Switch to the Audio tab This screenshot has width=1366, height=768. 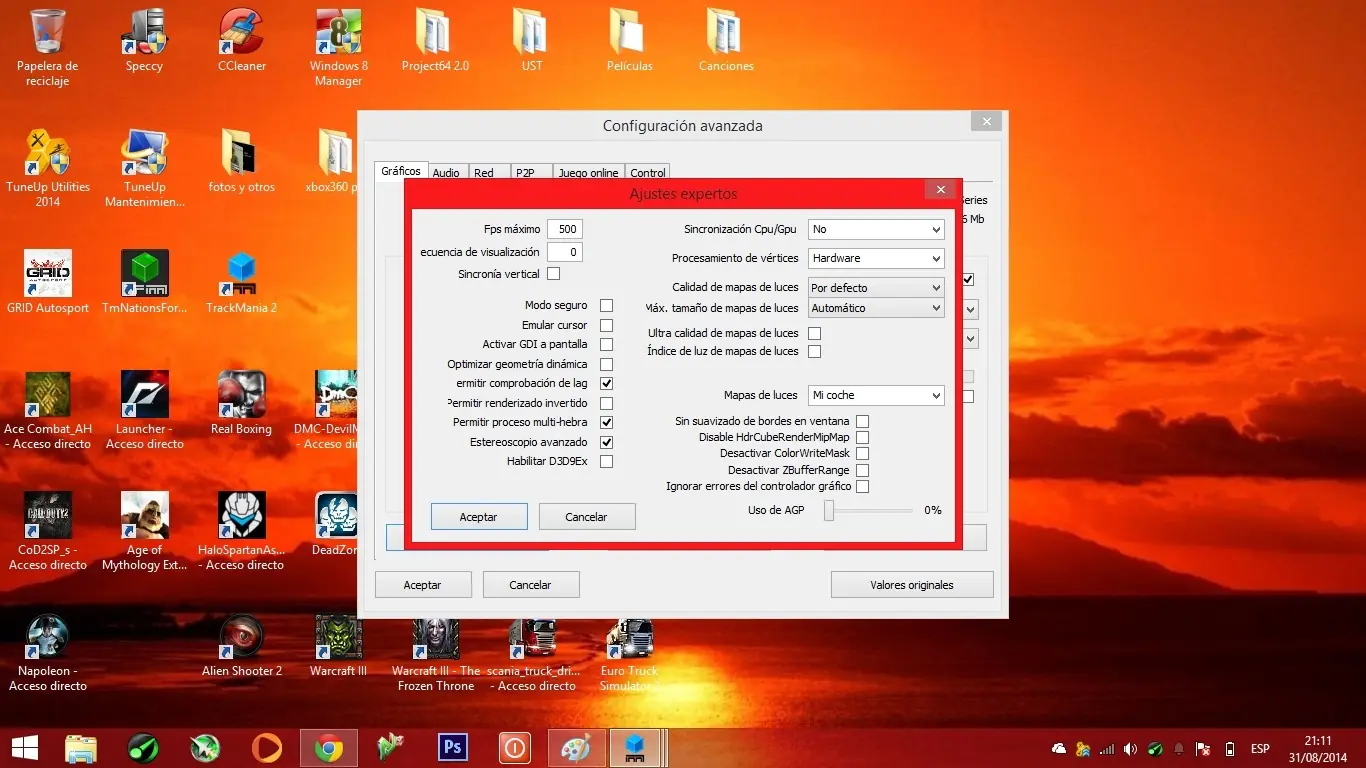pos(446,173)
